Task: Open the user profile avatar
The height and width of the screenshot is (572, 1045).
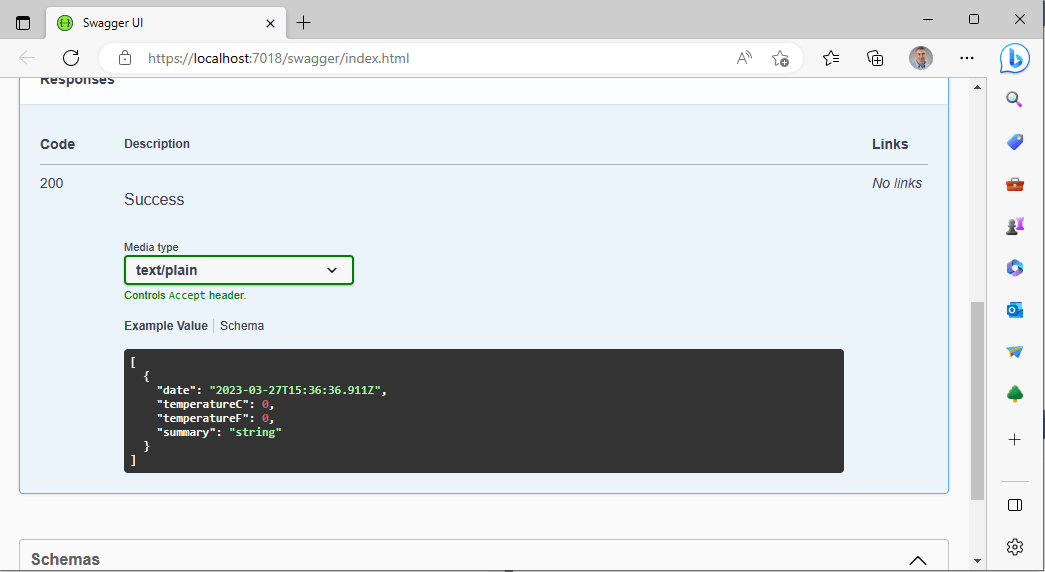Action: point(920,58)
